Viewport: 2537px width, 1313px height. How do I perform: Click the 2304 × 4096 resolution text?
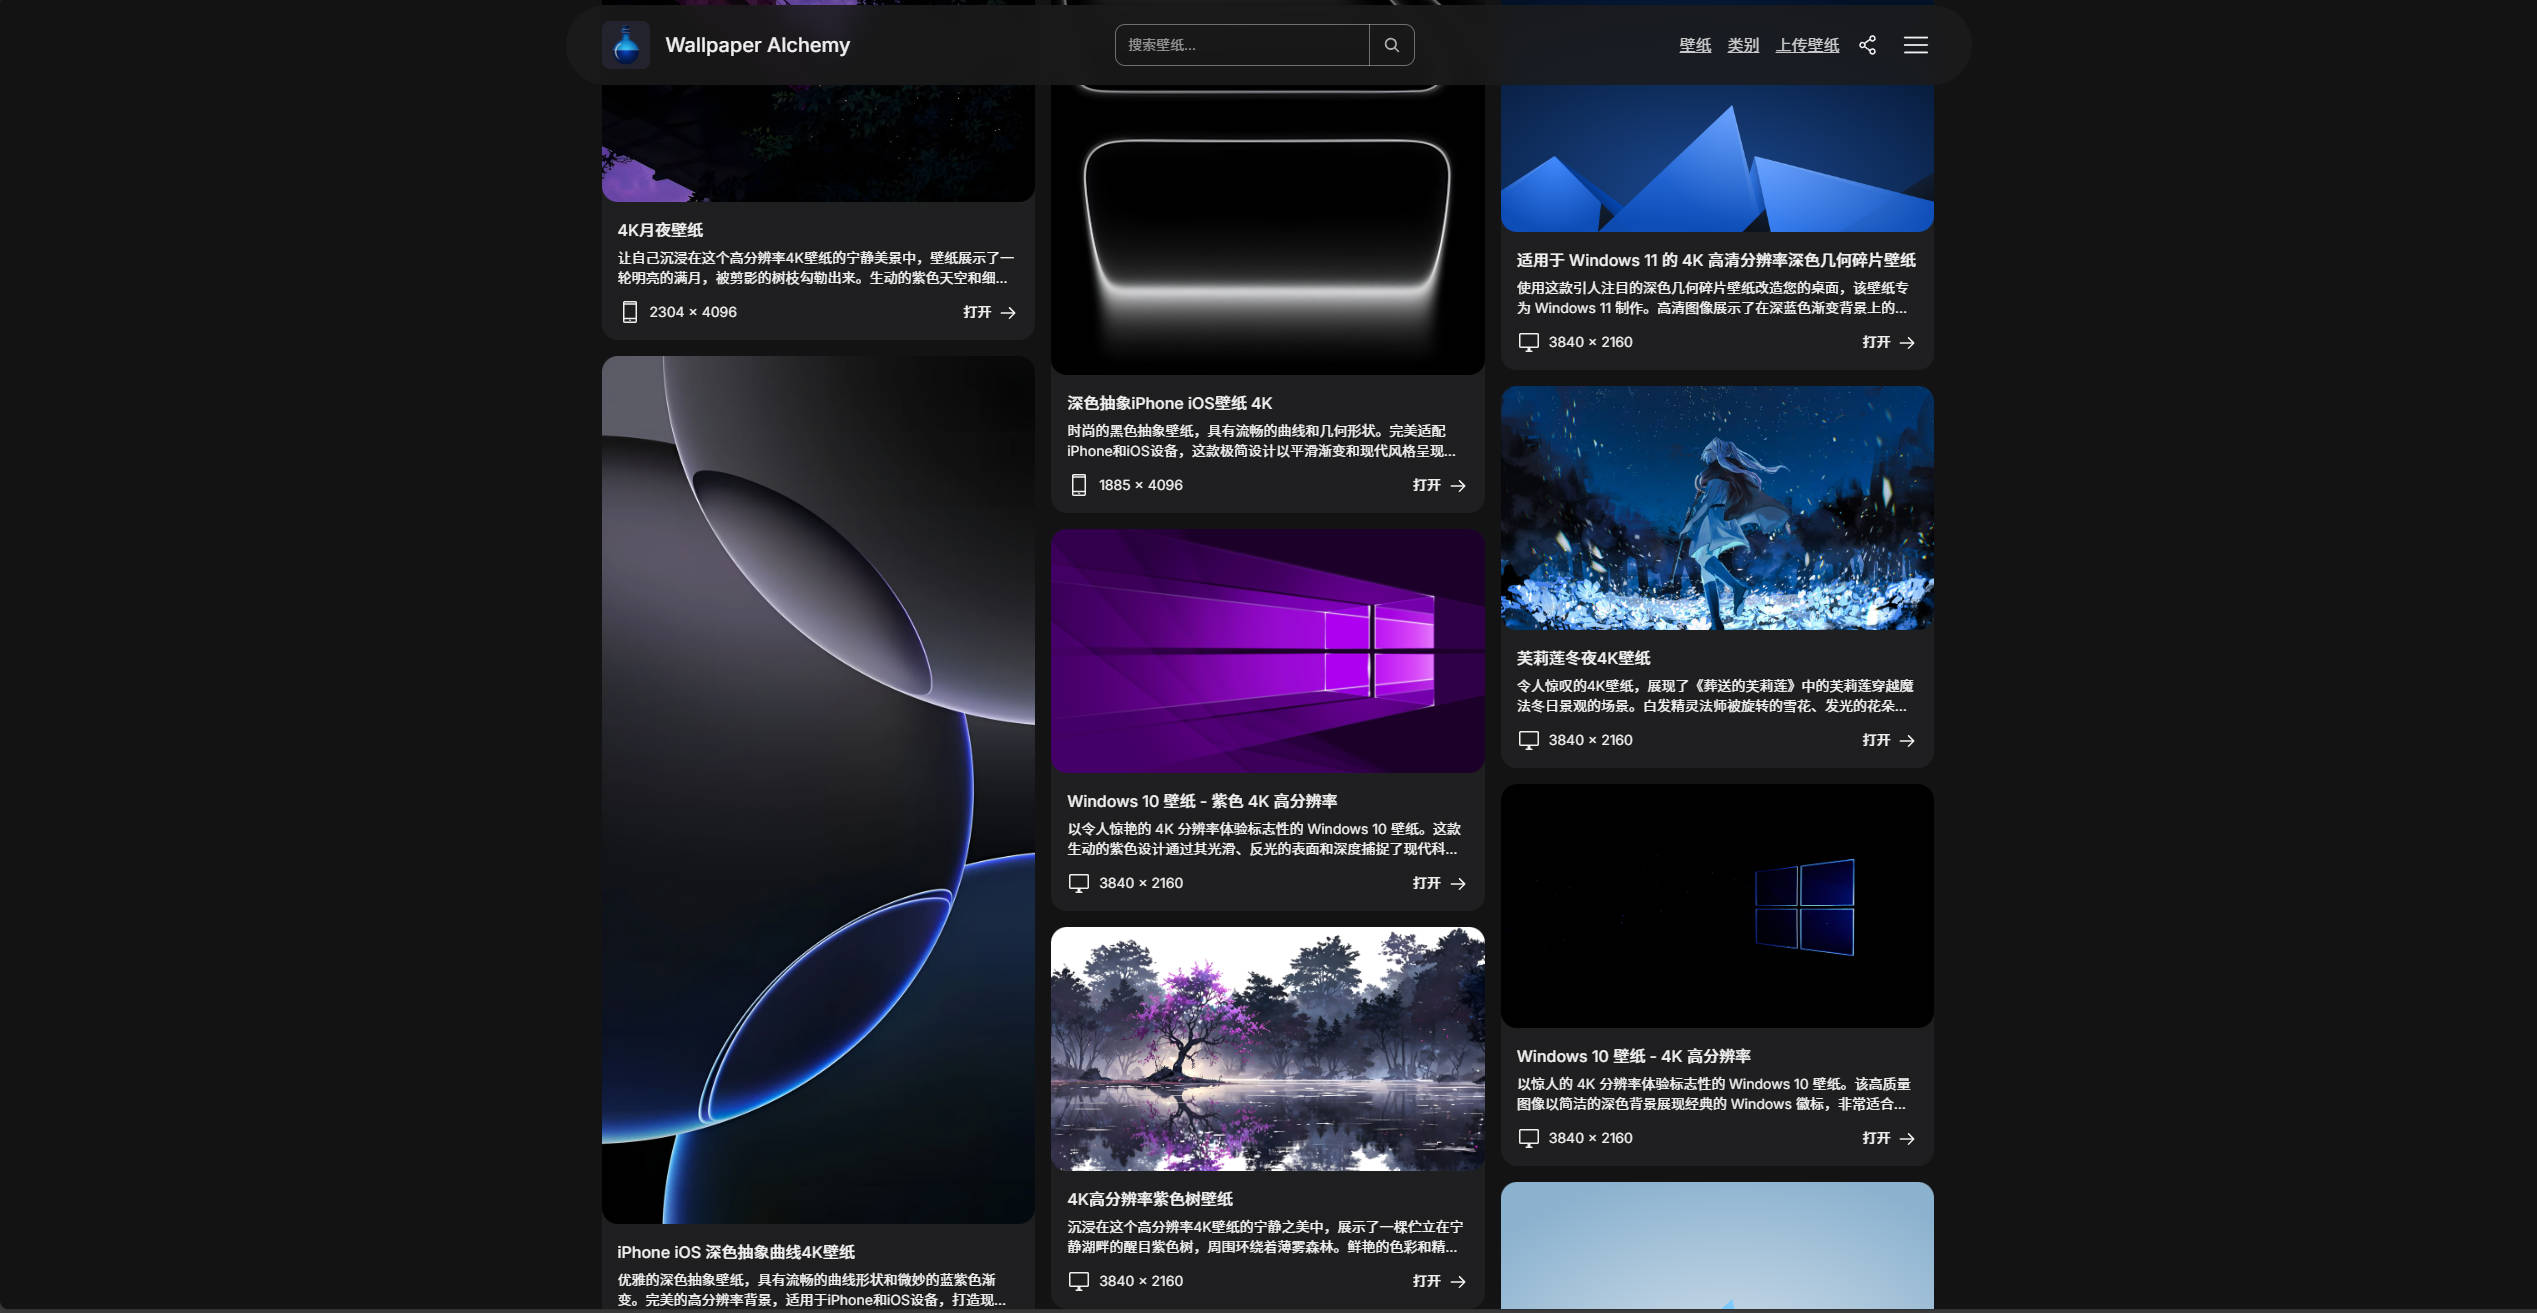(x=693, y=312)
